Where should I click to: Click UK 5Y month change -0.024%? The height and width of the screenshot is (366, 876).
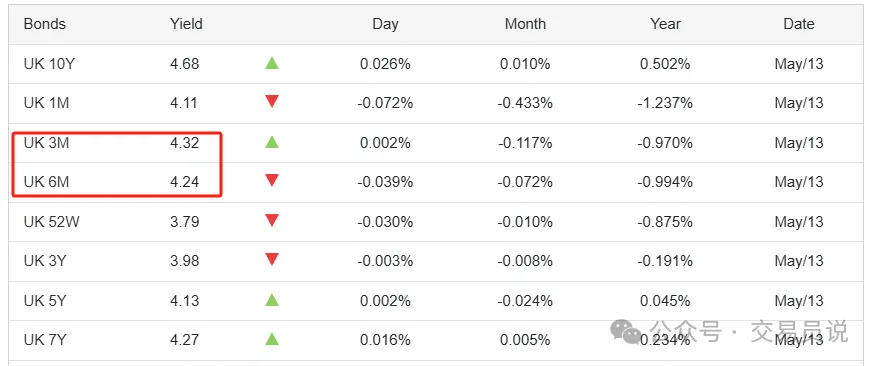coord(525,301)
